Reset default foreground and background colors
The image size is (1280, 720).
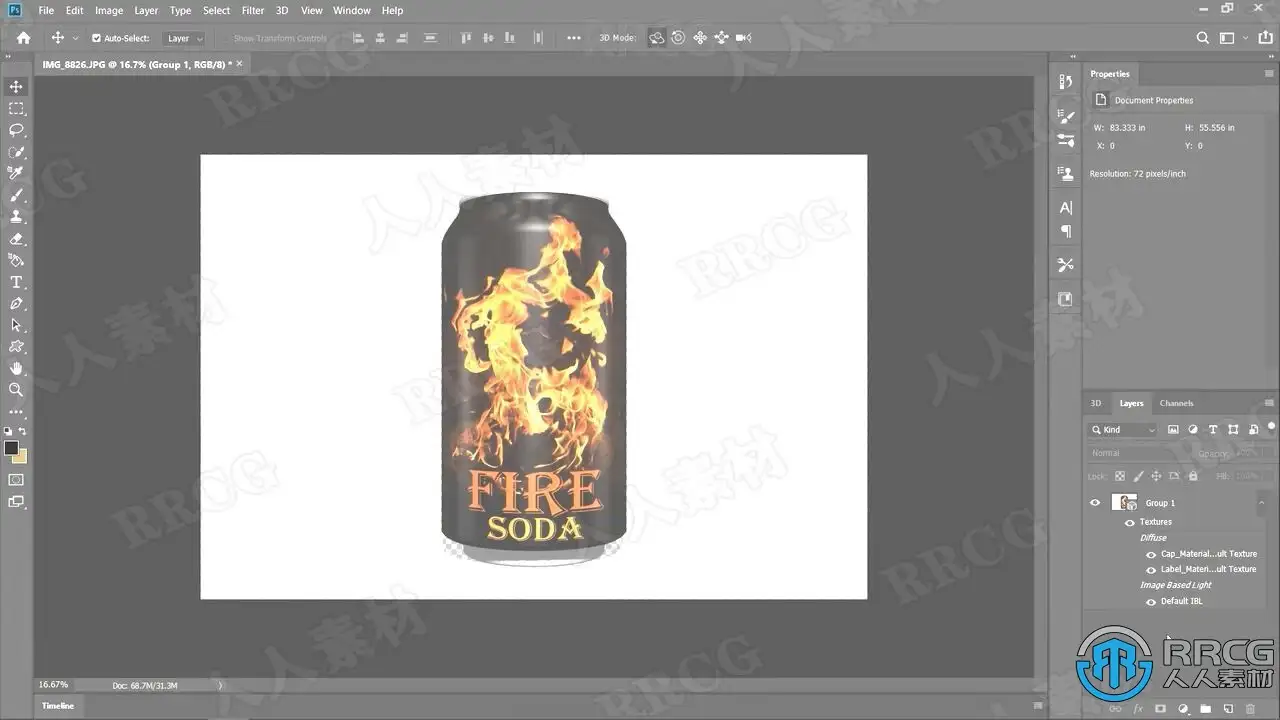point(9,431)
